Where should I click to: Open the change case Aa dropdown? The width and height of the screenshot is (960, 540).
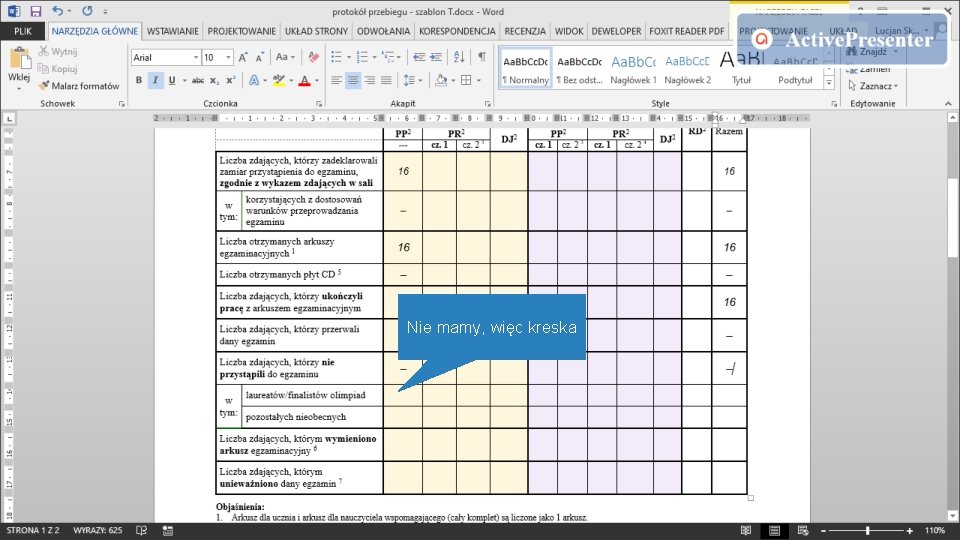(285, 57)
